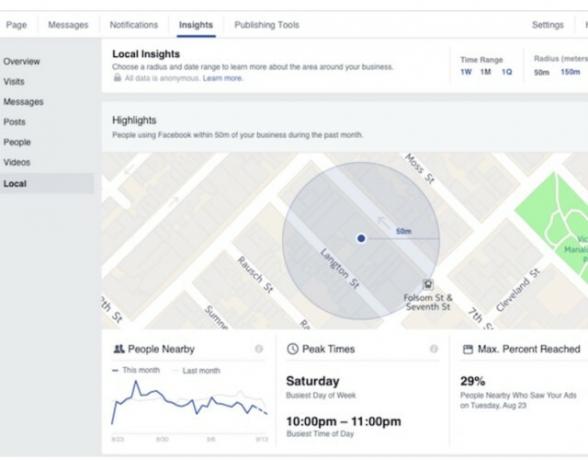Open Settings in the top bar
The image size is (588, 460).
coord(548,25)
